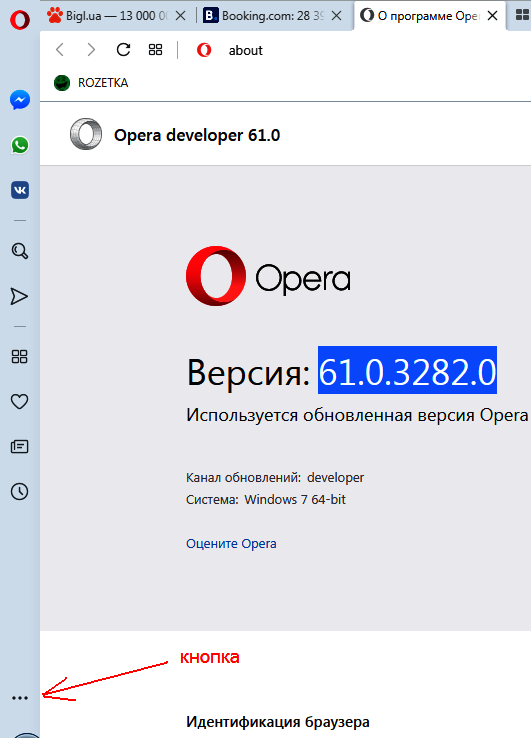Image resolution: width=531 pixels, height=738 pixels.
Task: Click the Оцените Opera link
Action: tap(231, 544)
